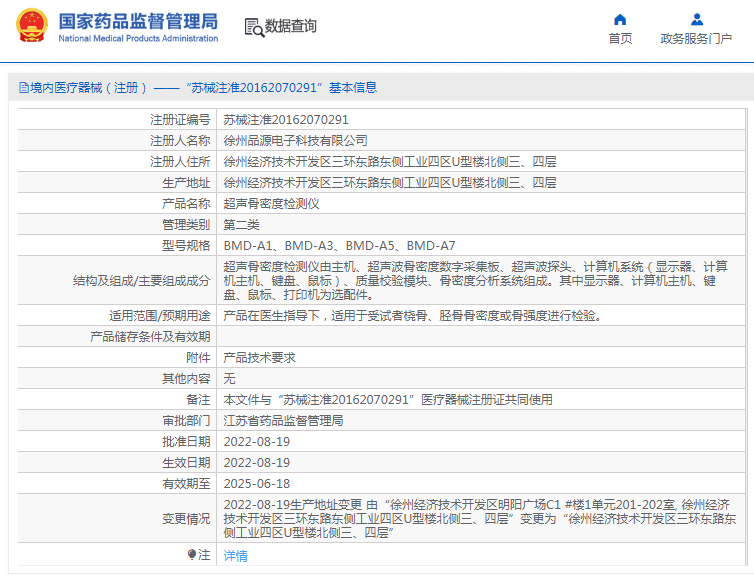Select model specs BMD-A1、BMD-A3 cell
Image resolution: width=754 pixels, height=578 pixels.
pos(481,246)
